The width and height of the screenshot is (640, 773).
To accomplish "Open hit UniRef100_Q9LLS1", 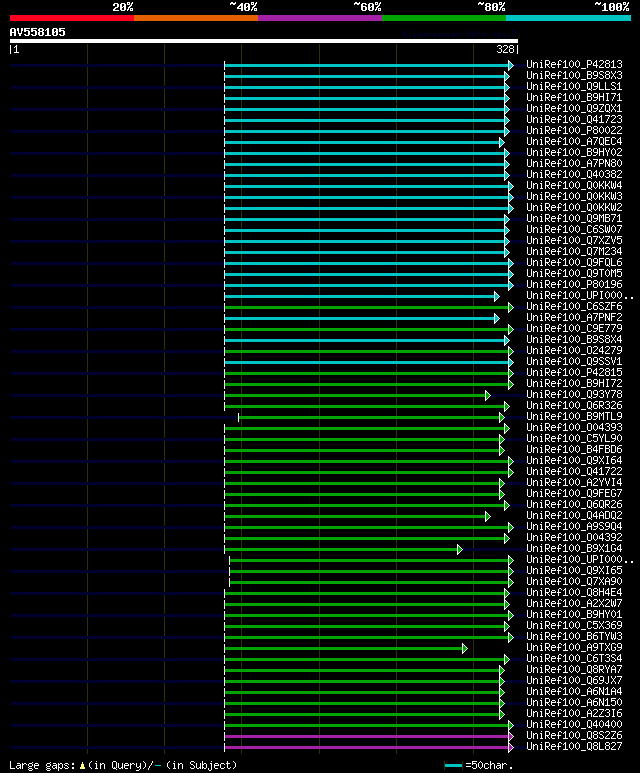I will (x=574, y=87).
